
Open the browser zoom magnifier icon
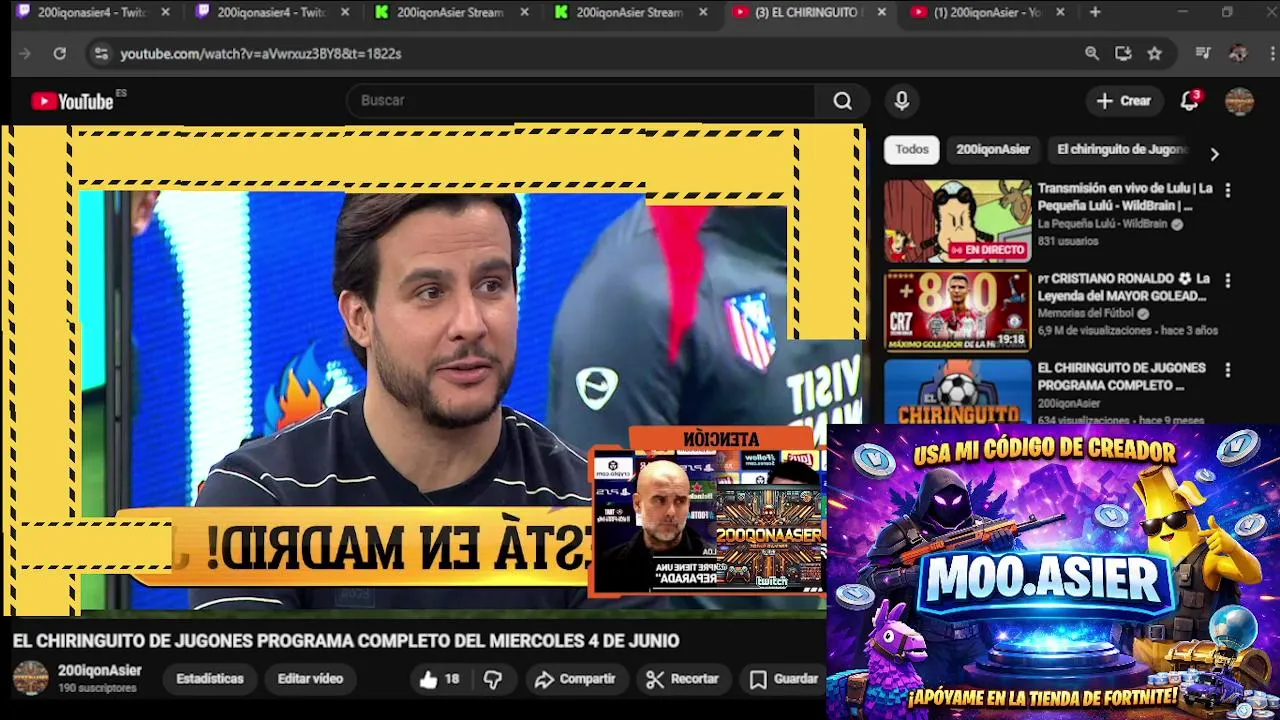click(x=1092, y=53)
